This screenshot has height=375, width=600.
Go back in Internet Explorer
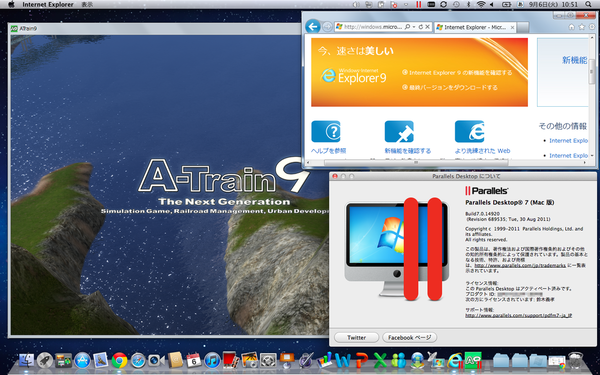tap(313, 27)
